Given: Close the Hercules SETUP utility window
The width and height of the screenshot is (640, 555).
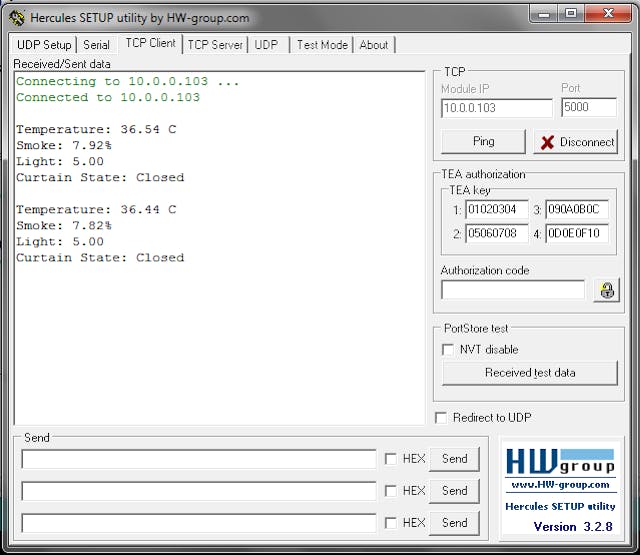Looking at the screenshot, I should (x=608, y=14).
